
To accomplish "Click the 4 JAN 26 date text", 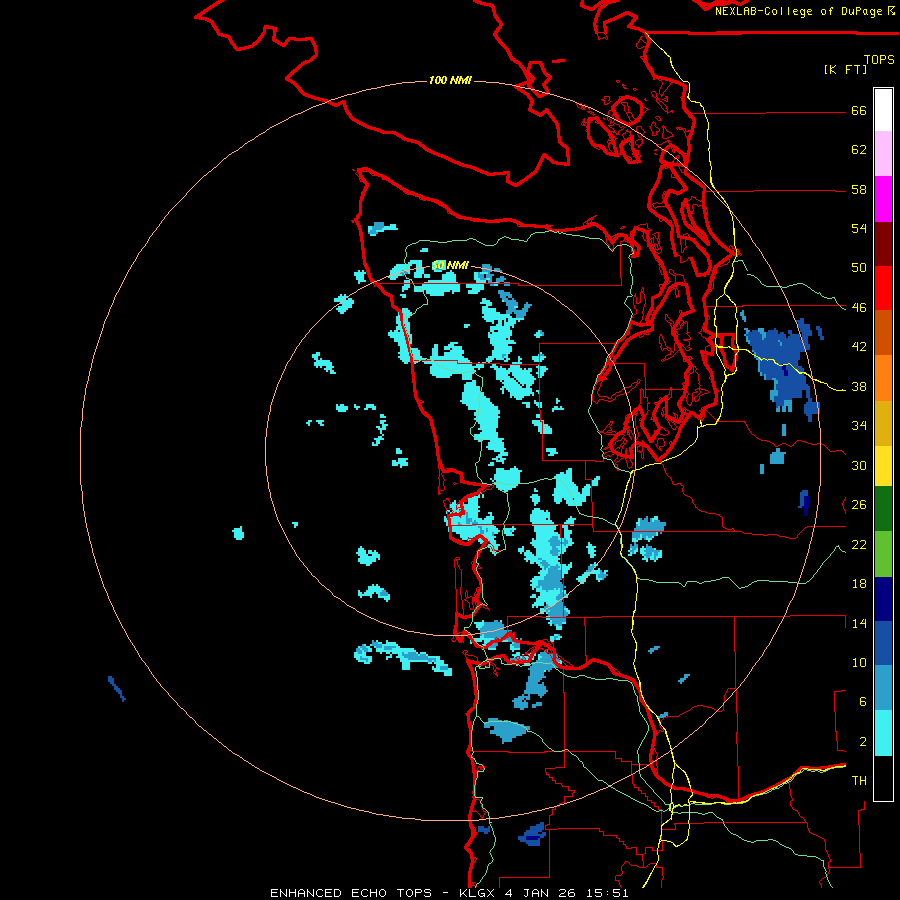I will click(541, 893).
